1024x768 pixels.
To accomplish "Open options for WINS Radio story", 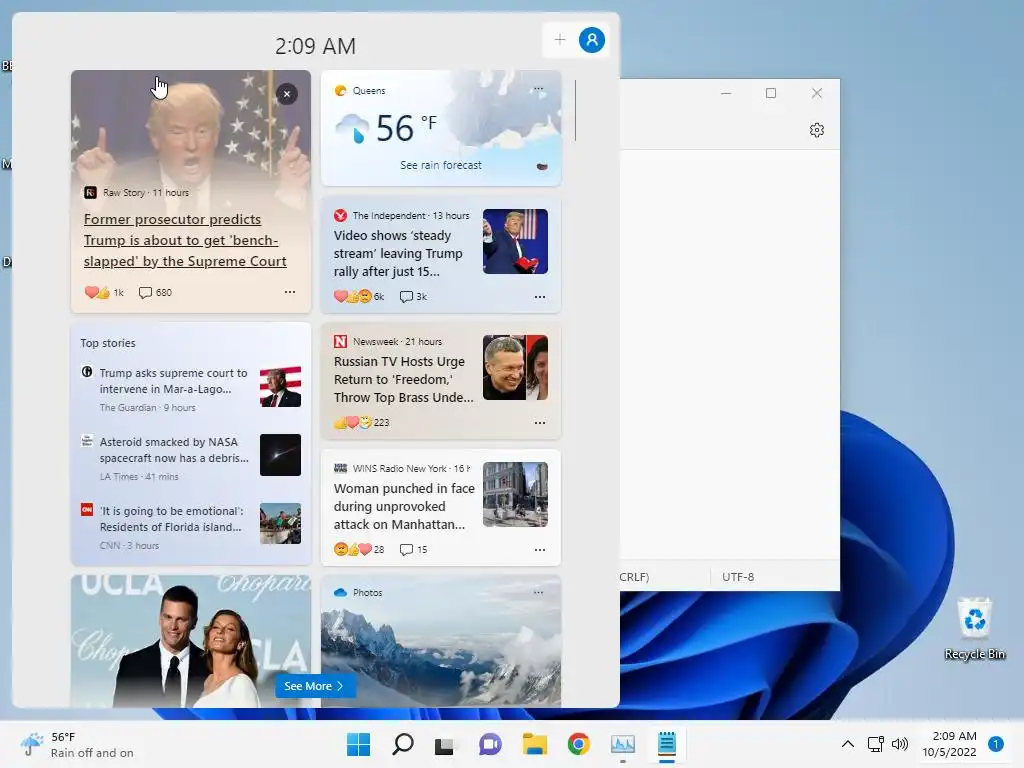I will (x=539, y=550).
